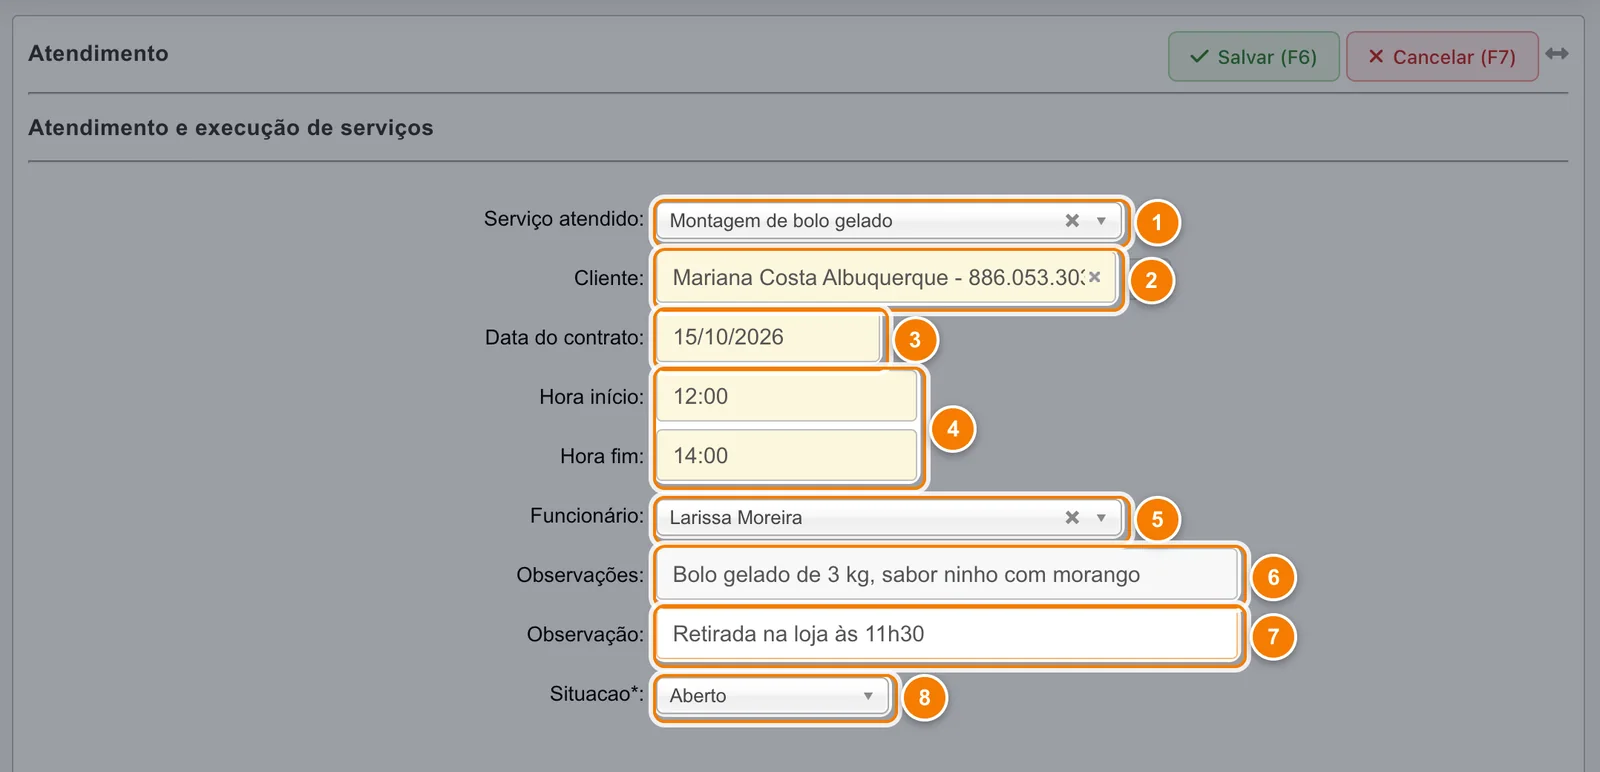Focus the Data do contrato field

pos(768,337)
